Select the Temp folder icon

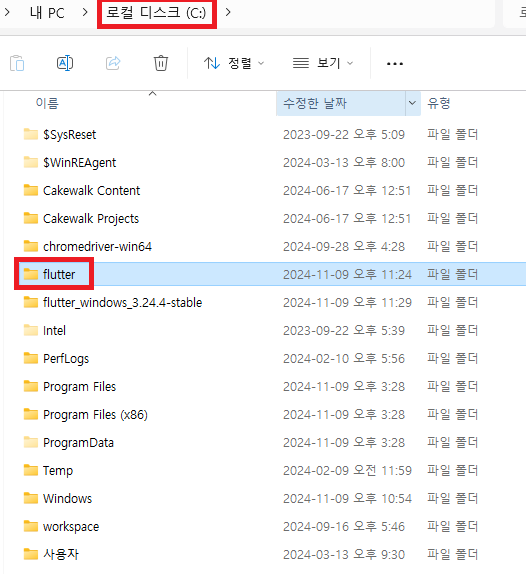point(31,470)
